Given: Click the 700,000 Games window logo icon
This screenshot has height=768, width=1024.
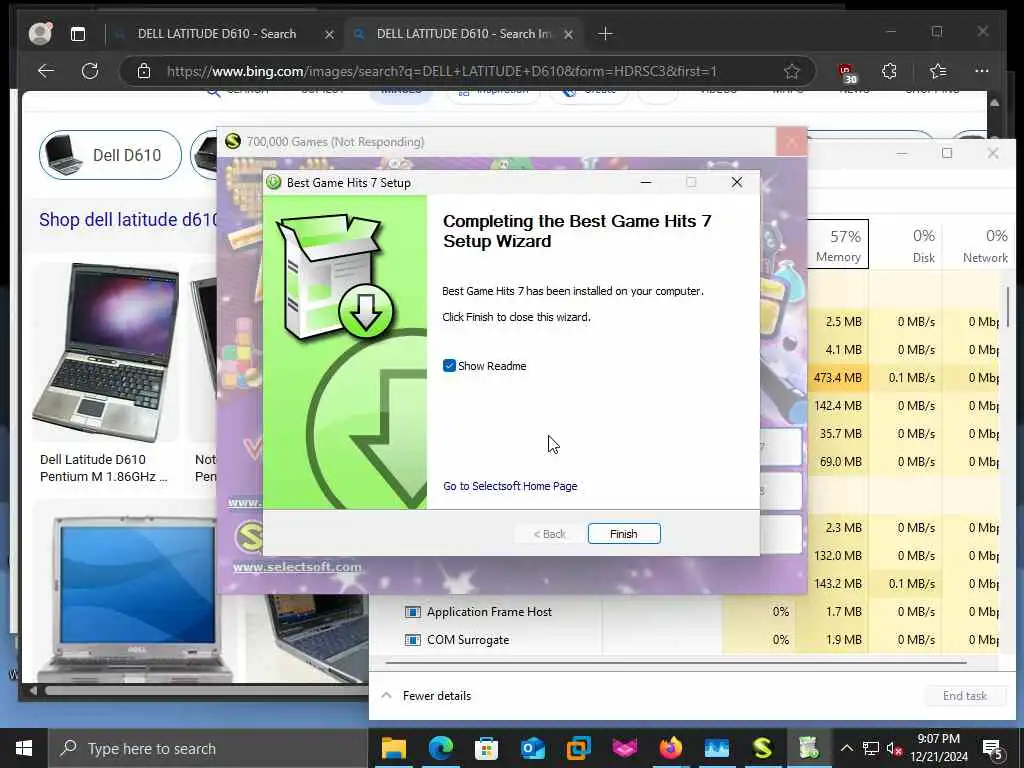Looking at the screenshot, I should [232, 141].
